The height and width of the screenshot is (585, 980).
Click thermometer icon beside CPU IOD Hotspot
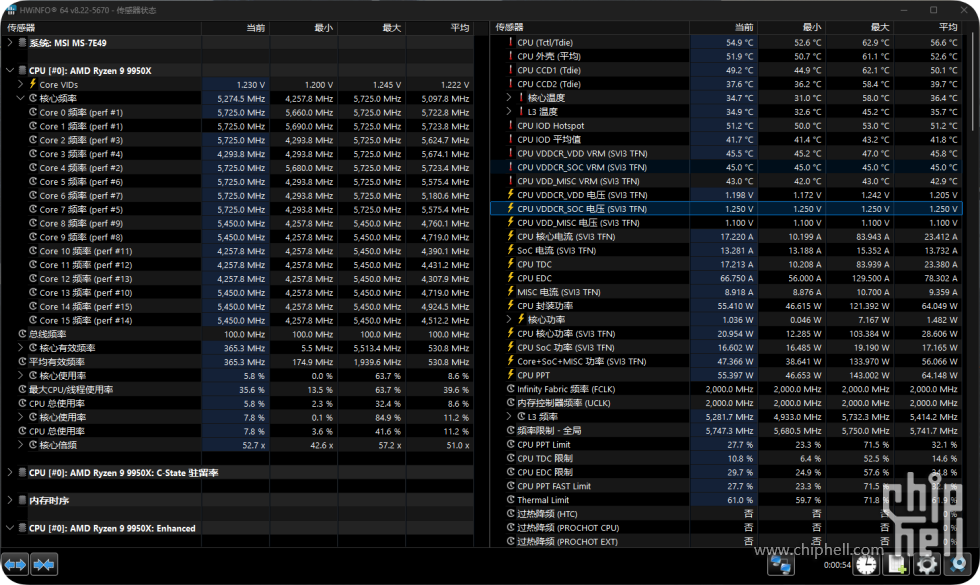point(511,125)
